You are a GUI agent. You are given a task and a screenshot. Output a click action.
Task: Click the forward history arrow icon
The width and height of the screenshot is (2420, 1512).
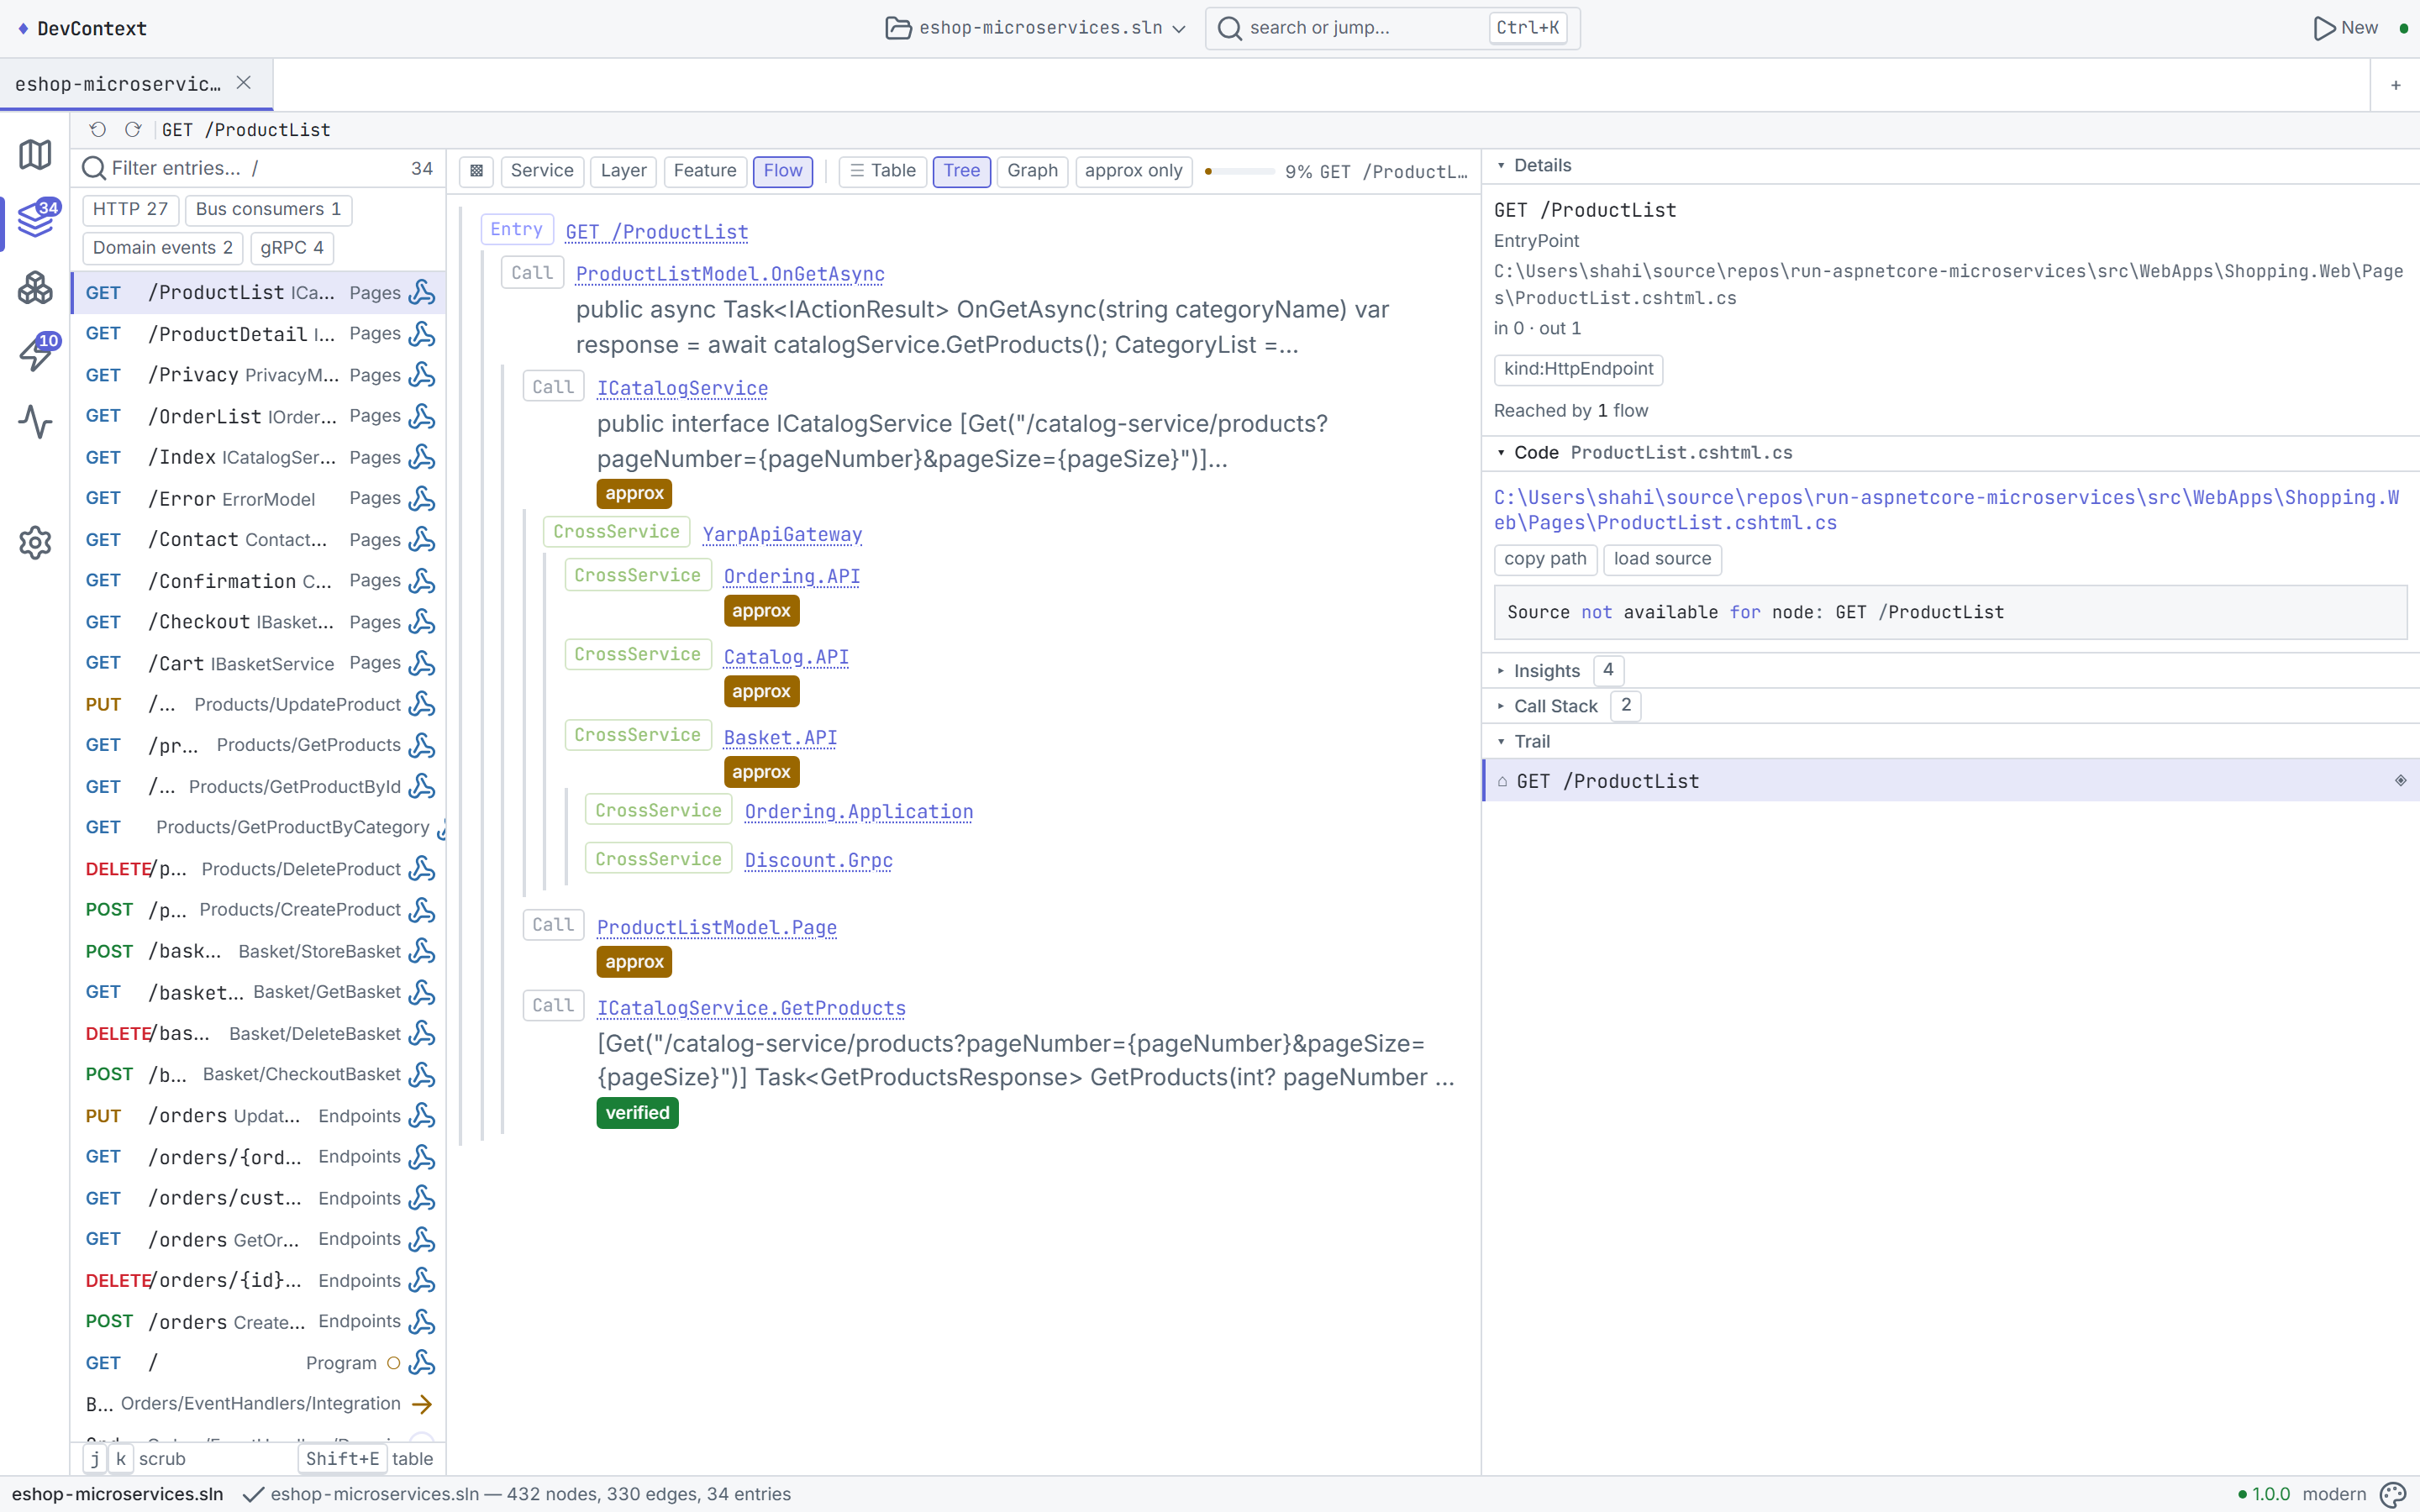pyautogui.click(x=133, y=129)
